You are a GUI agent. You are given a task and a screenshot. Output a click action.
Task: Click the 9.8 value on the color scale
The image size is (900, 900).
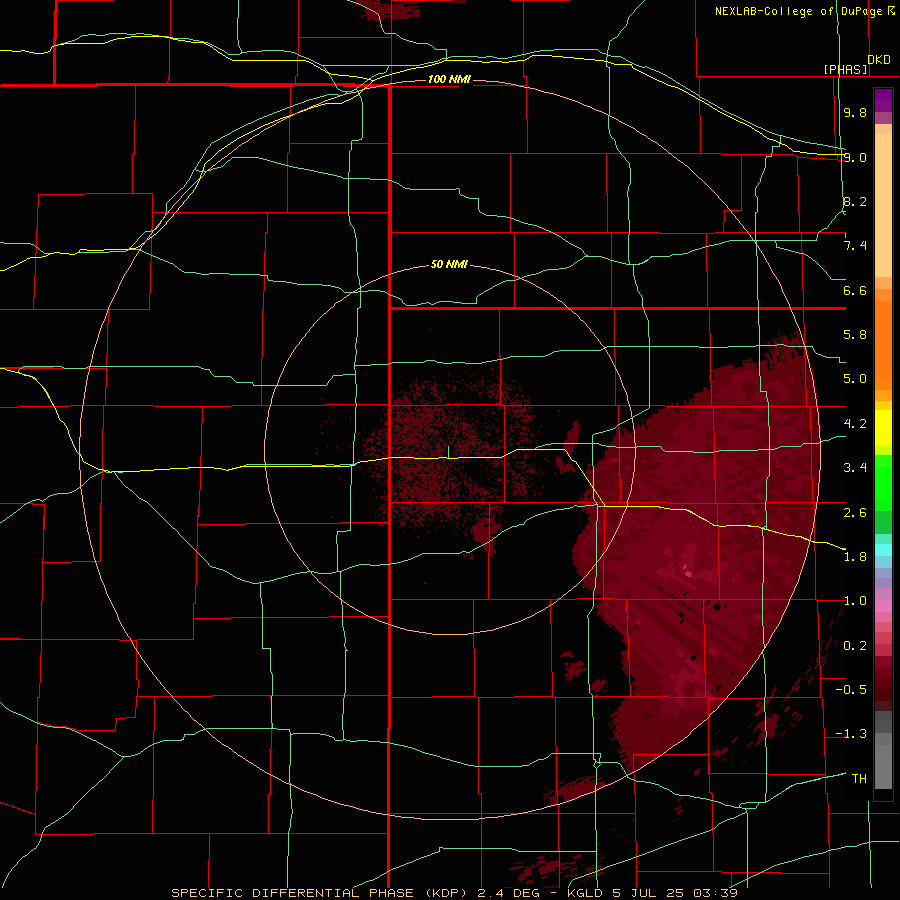[855, 112]
